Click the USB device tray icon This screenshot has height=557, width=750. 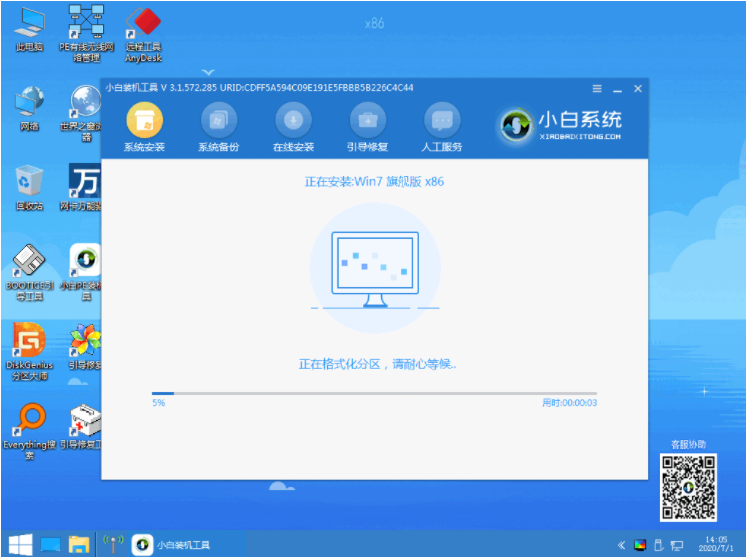tap(659, 545)
